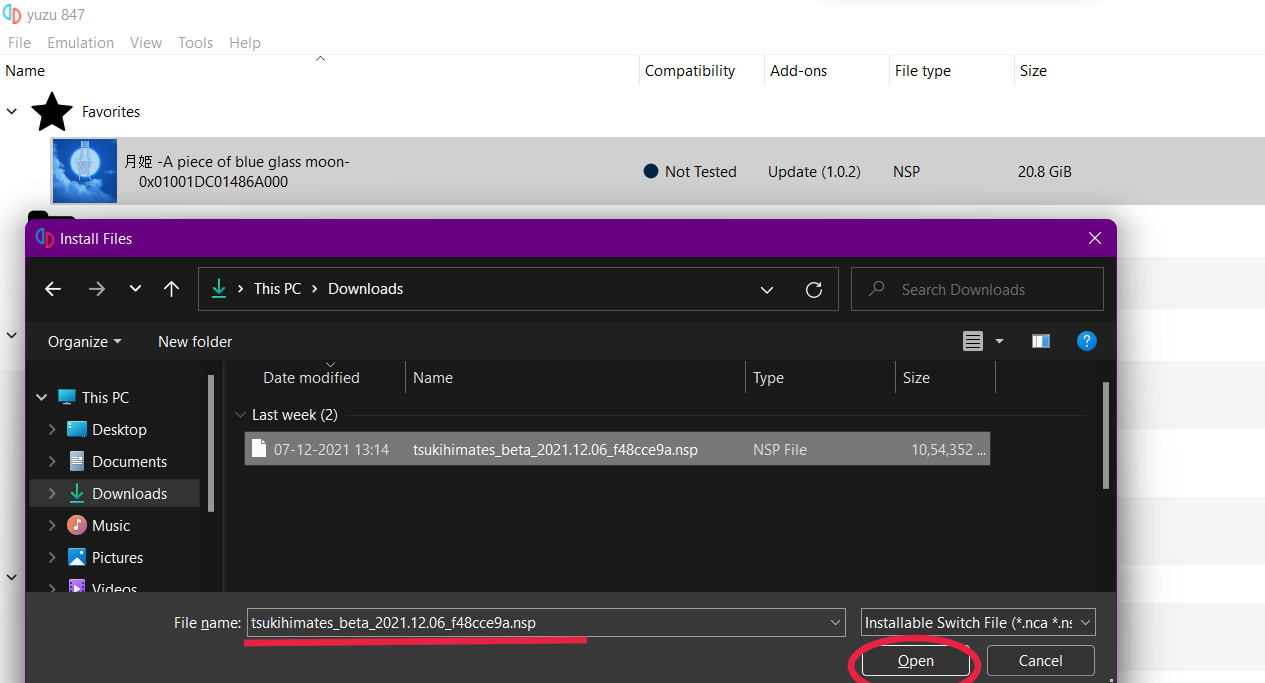The height and width of the screenshot is (683, 1265).
Task: Collapse the Favorites group in yuzu
Action: point(12,112)
